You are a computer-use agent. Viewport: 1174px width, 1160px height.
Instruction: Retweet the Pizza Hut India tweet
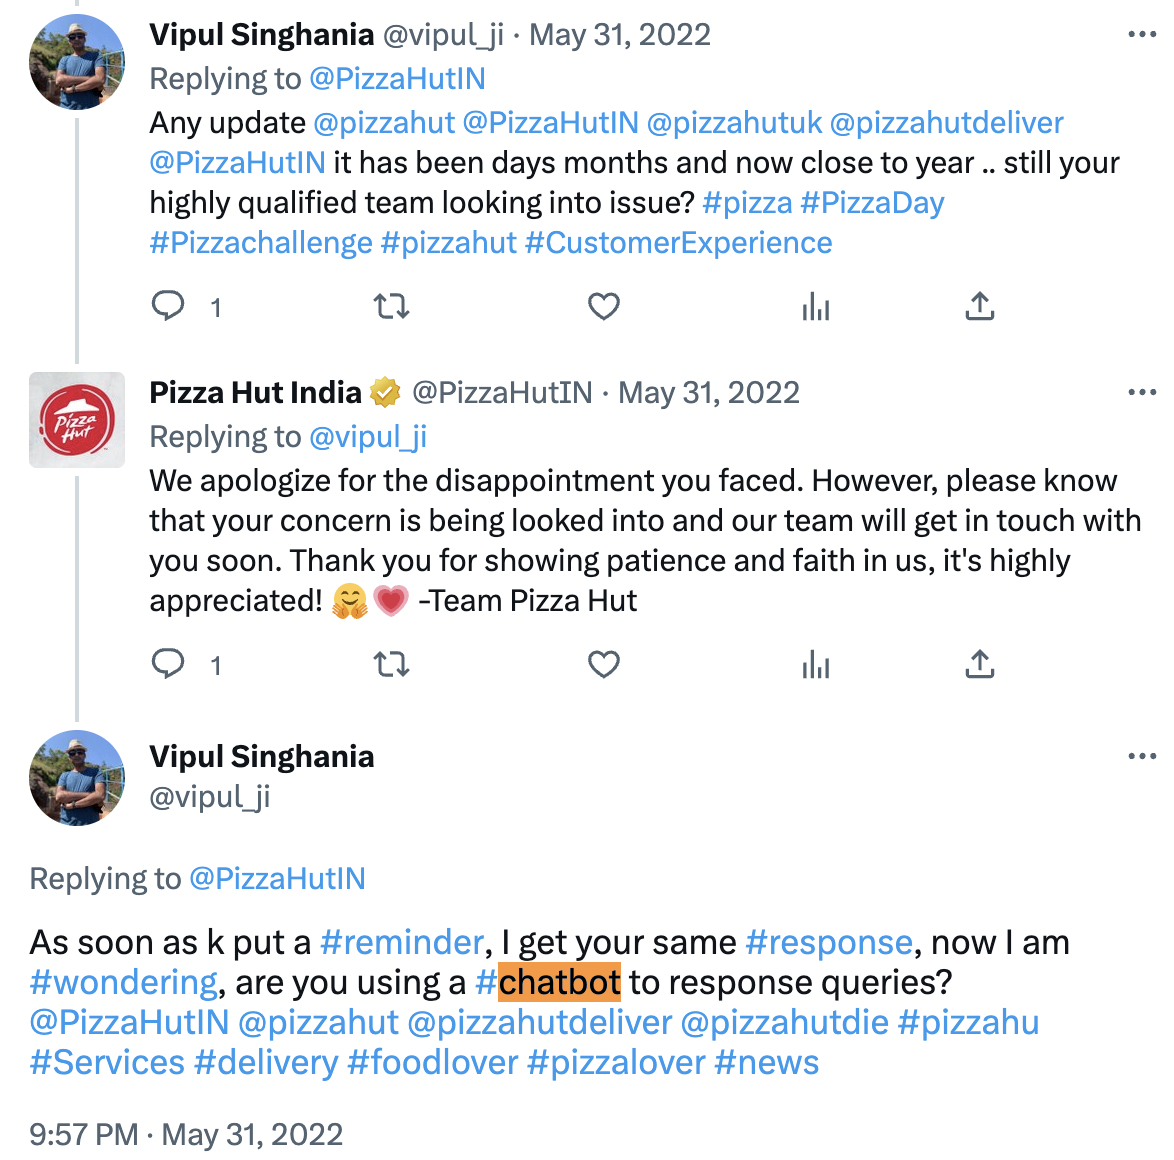click(x=391, y=664)
